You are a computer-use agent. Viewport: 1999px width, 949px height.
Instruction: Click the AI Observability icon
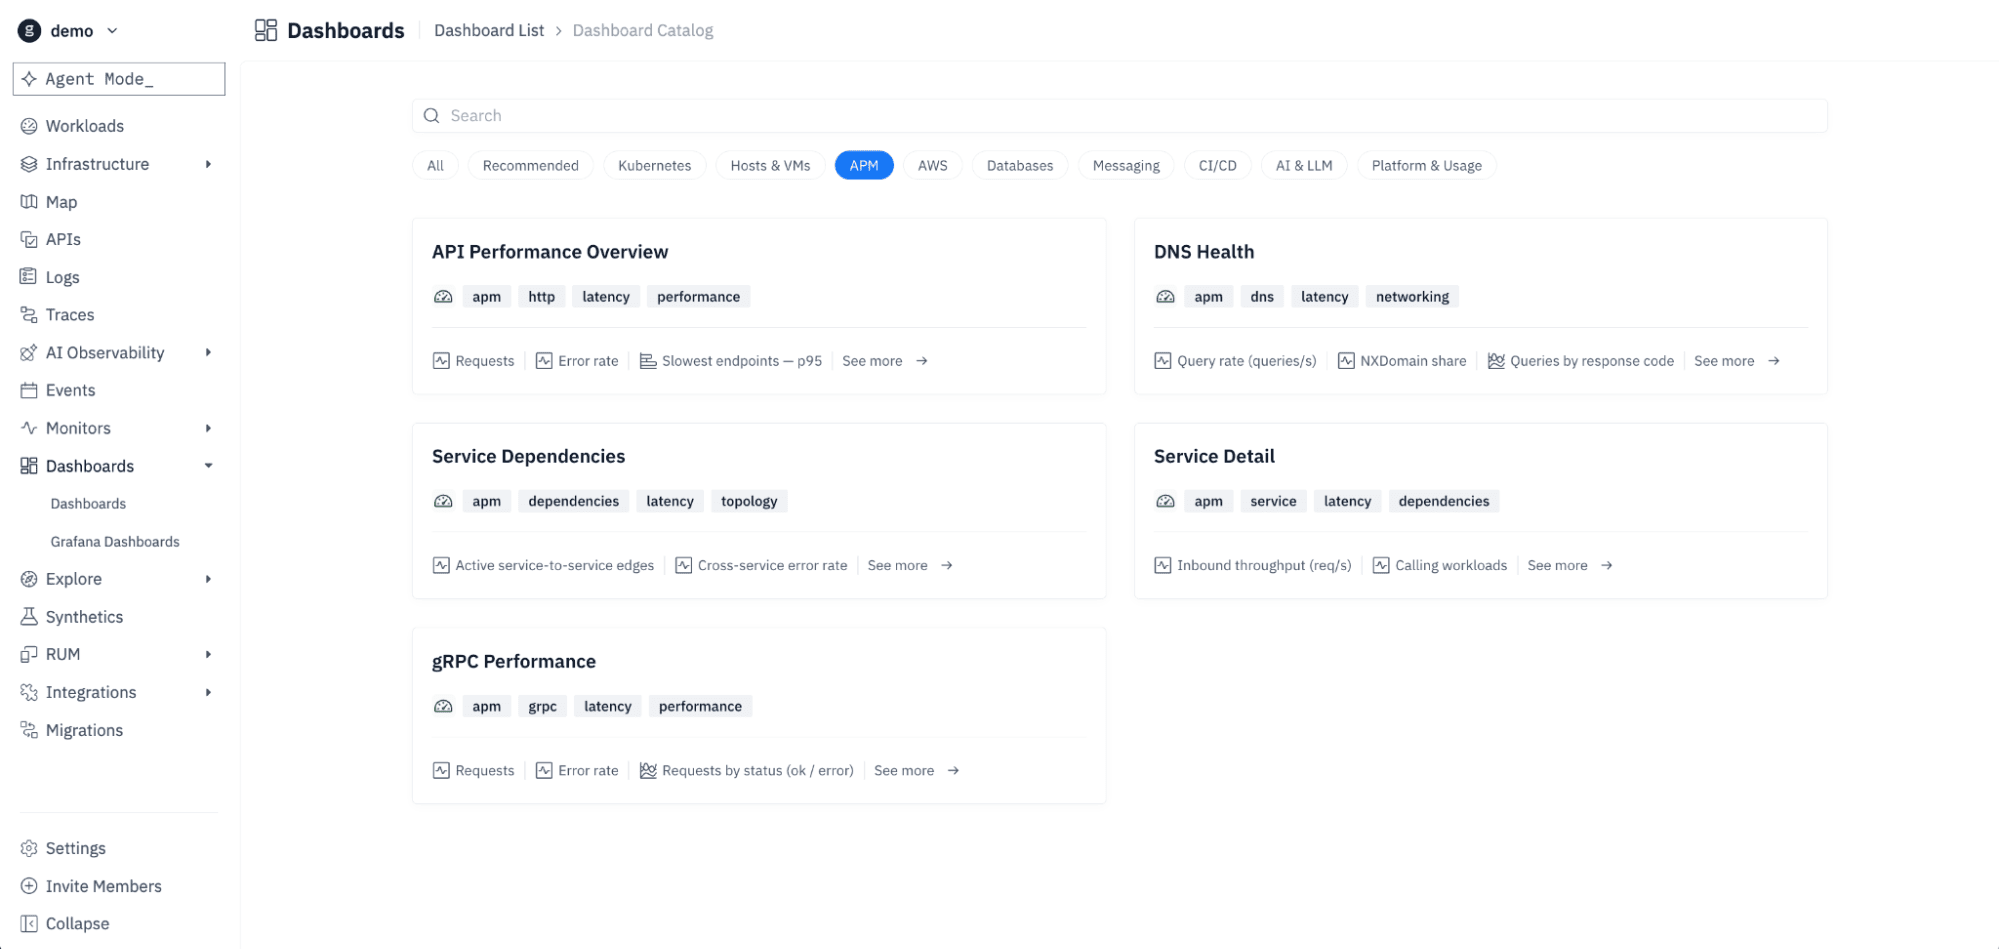[29, 353]
